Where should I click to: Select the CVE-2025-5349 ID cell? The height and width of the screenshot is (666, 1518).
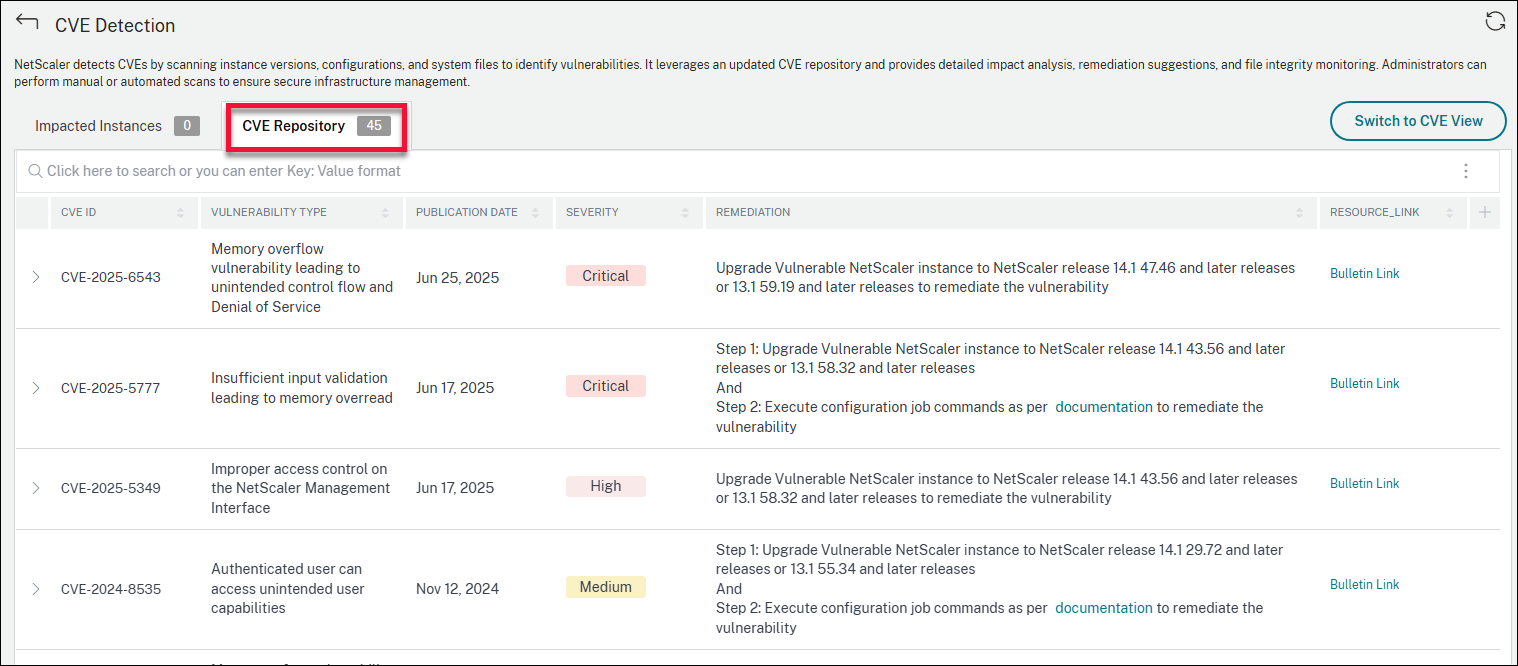[x=111, y=488]
